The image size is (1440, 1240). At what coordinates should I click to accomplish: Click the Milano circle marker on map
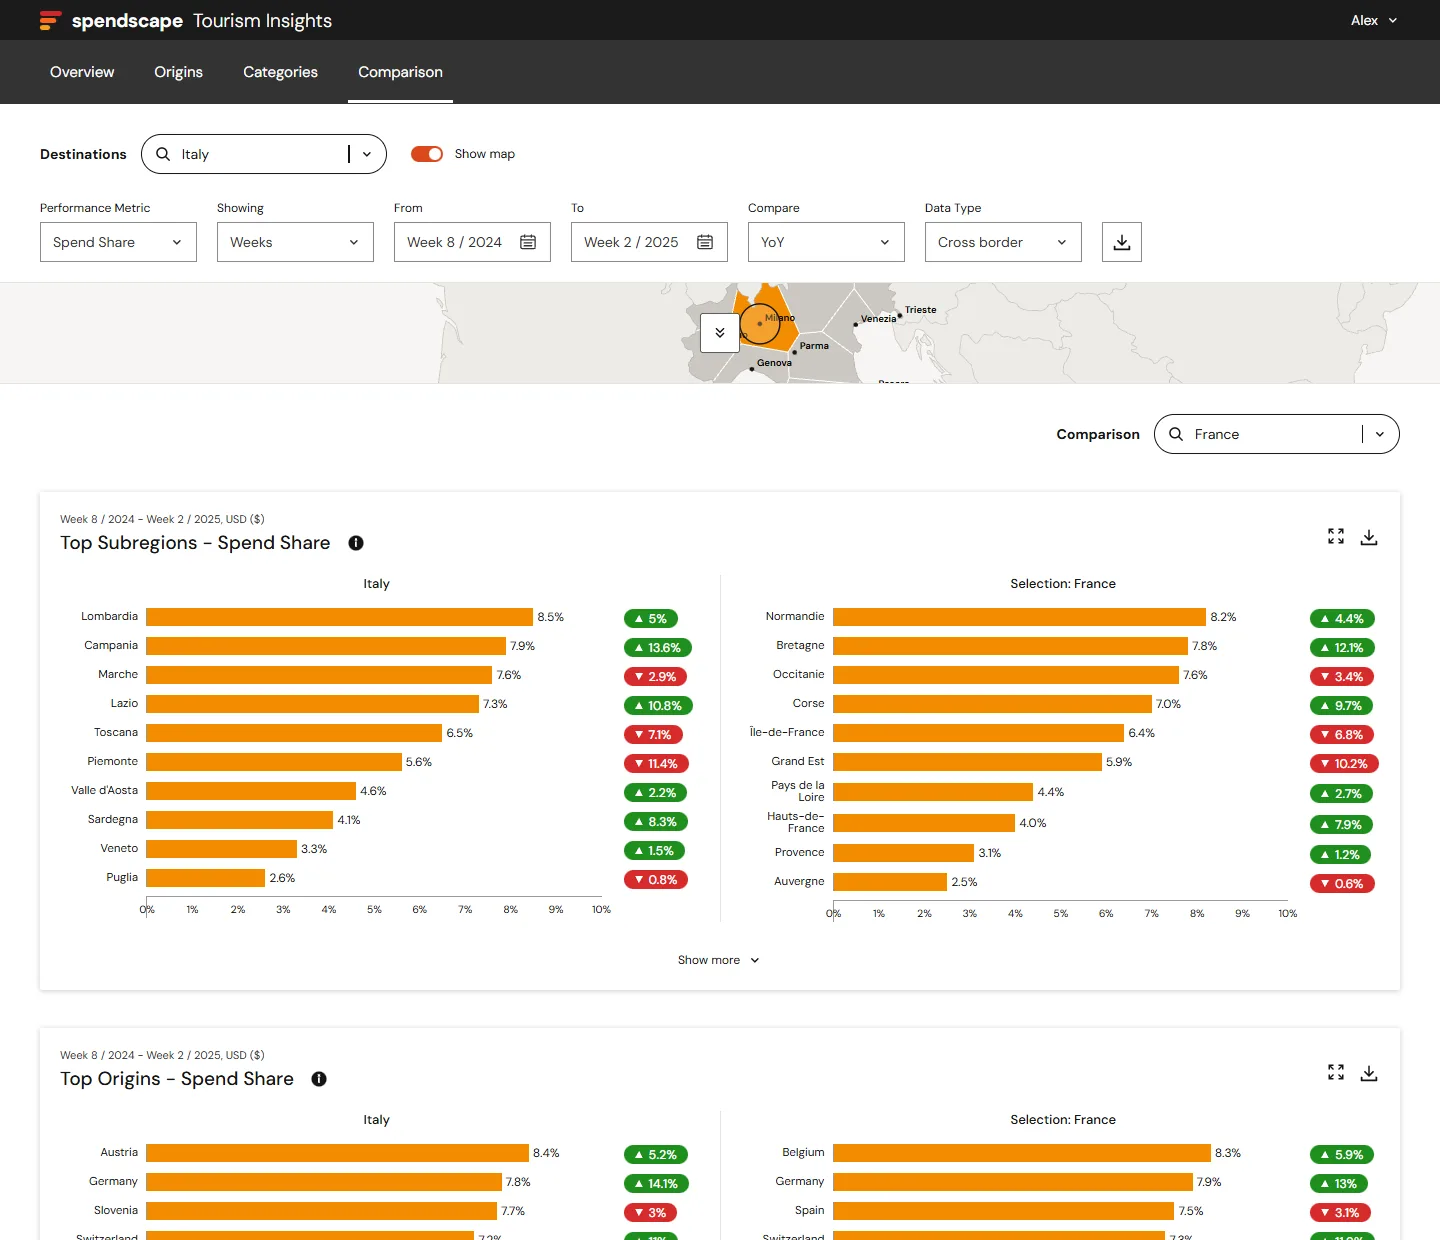click(760, 324)
